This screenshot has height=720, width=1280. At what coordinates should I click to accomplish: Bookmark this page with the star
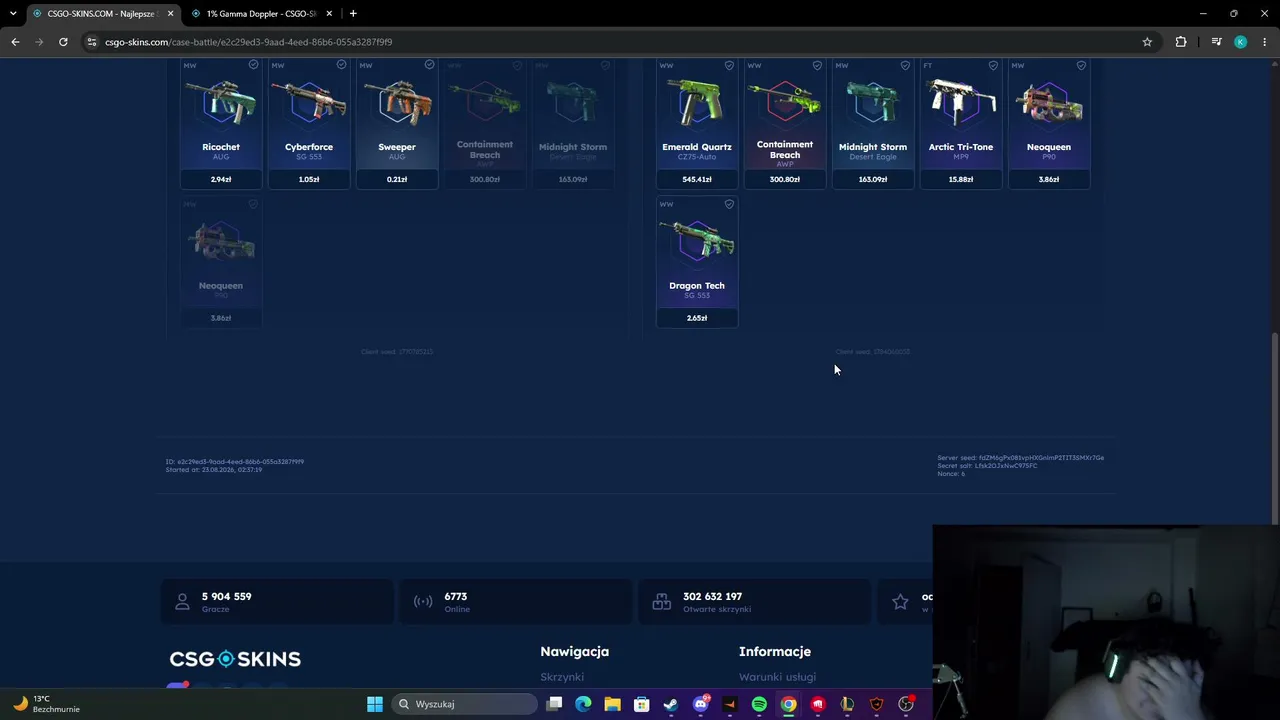(x=1147, y=42)
